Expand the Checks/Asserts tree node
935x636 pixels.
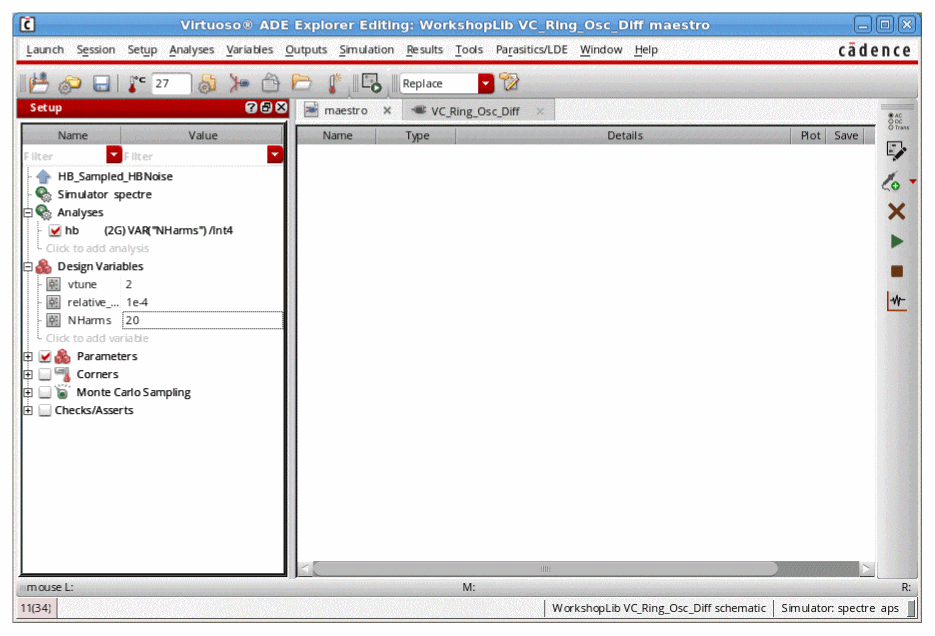(28, 410)
